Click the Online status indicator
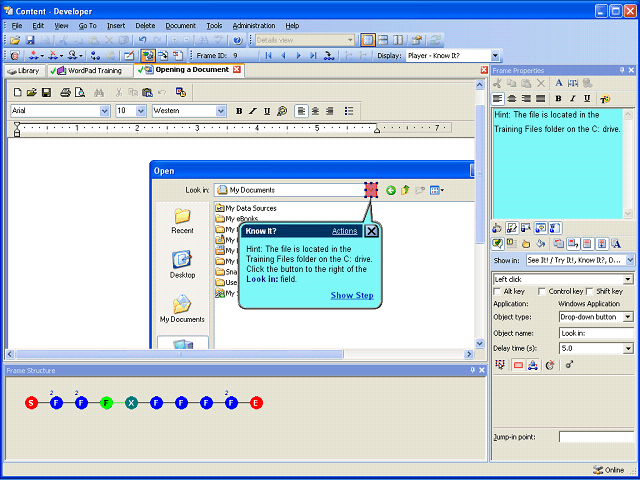Screen dimensions: 640x480 pos(609,470)
